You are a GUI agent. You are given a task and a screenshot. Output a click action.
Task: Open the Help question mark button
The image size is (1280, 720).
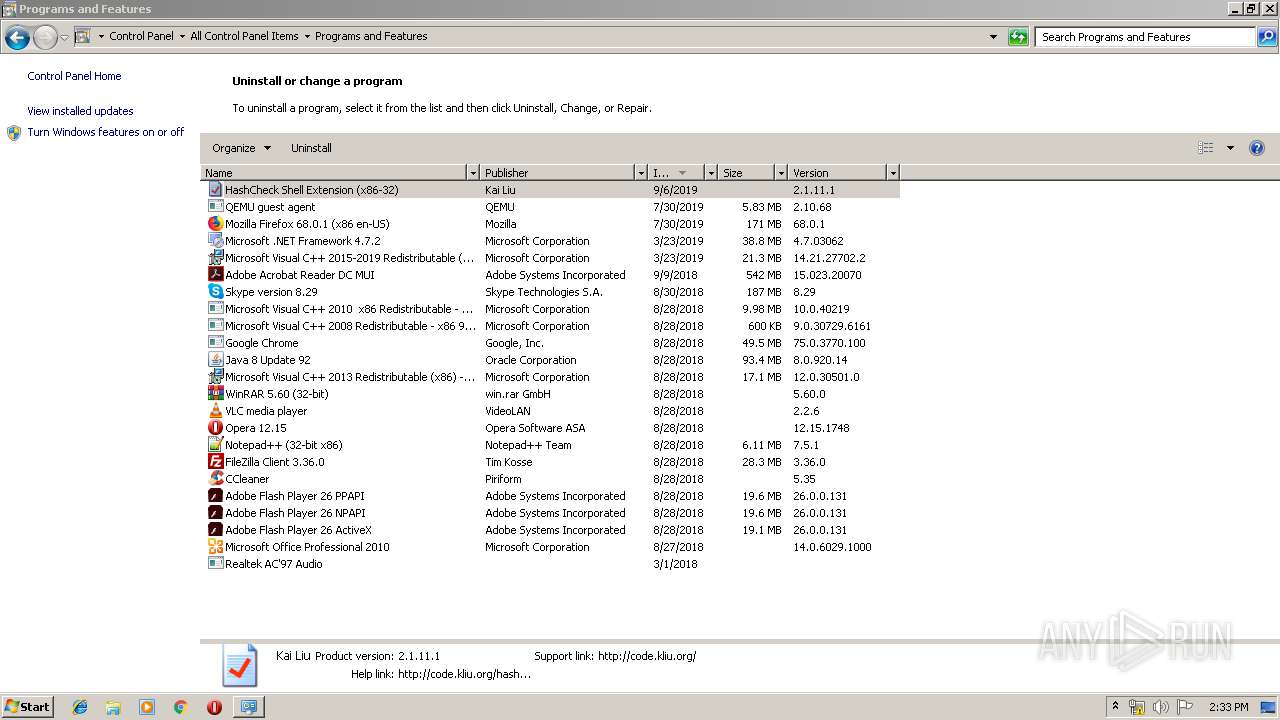coord(1257,148)
